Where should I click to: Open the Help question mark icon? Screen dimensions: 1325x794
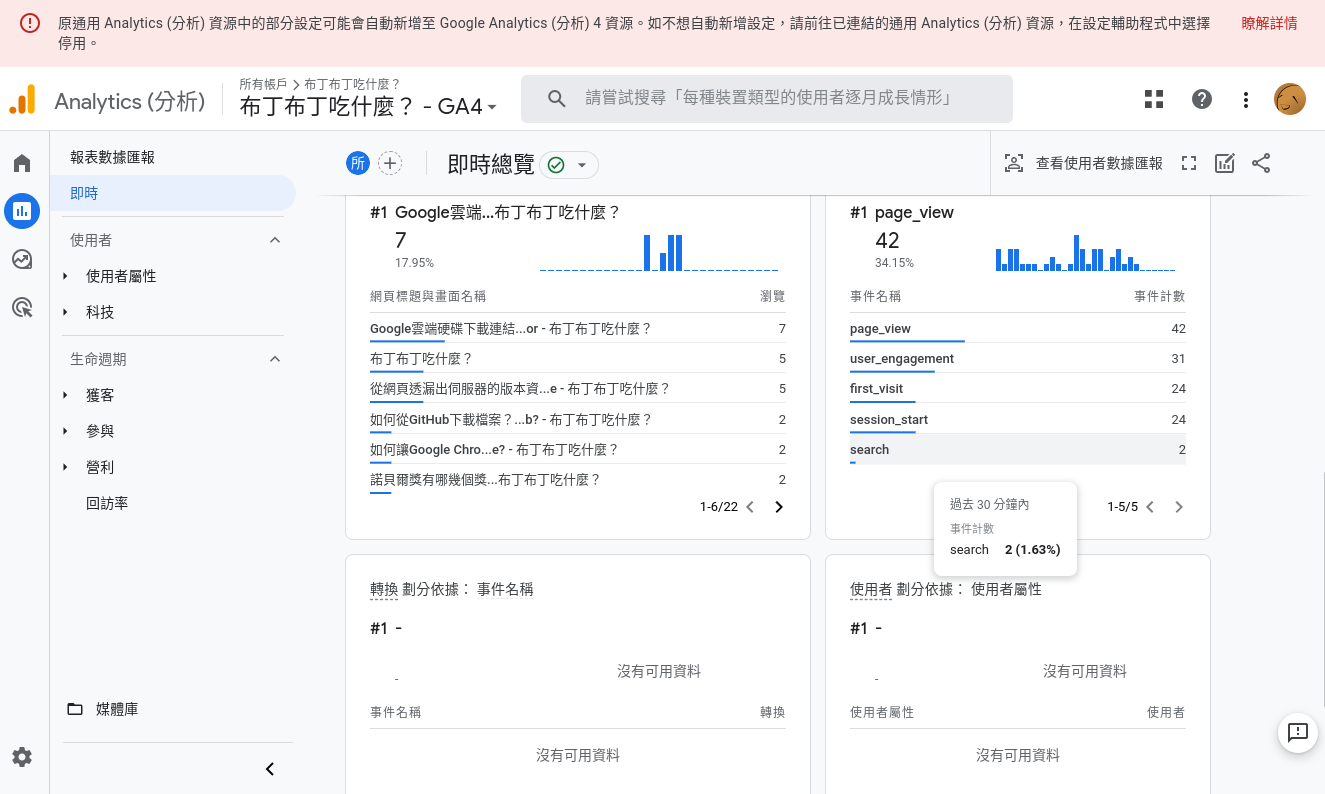pos(1202,99)
